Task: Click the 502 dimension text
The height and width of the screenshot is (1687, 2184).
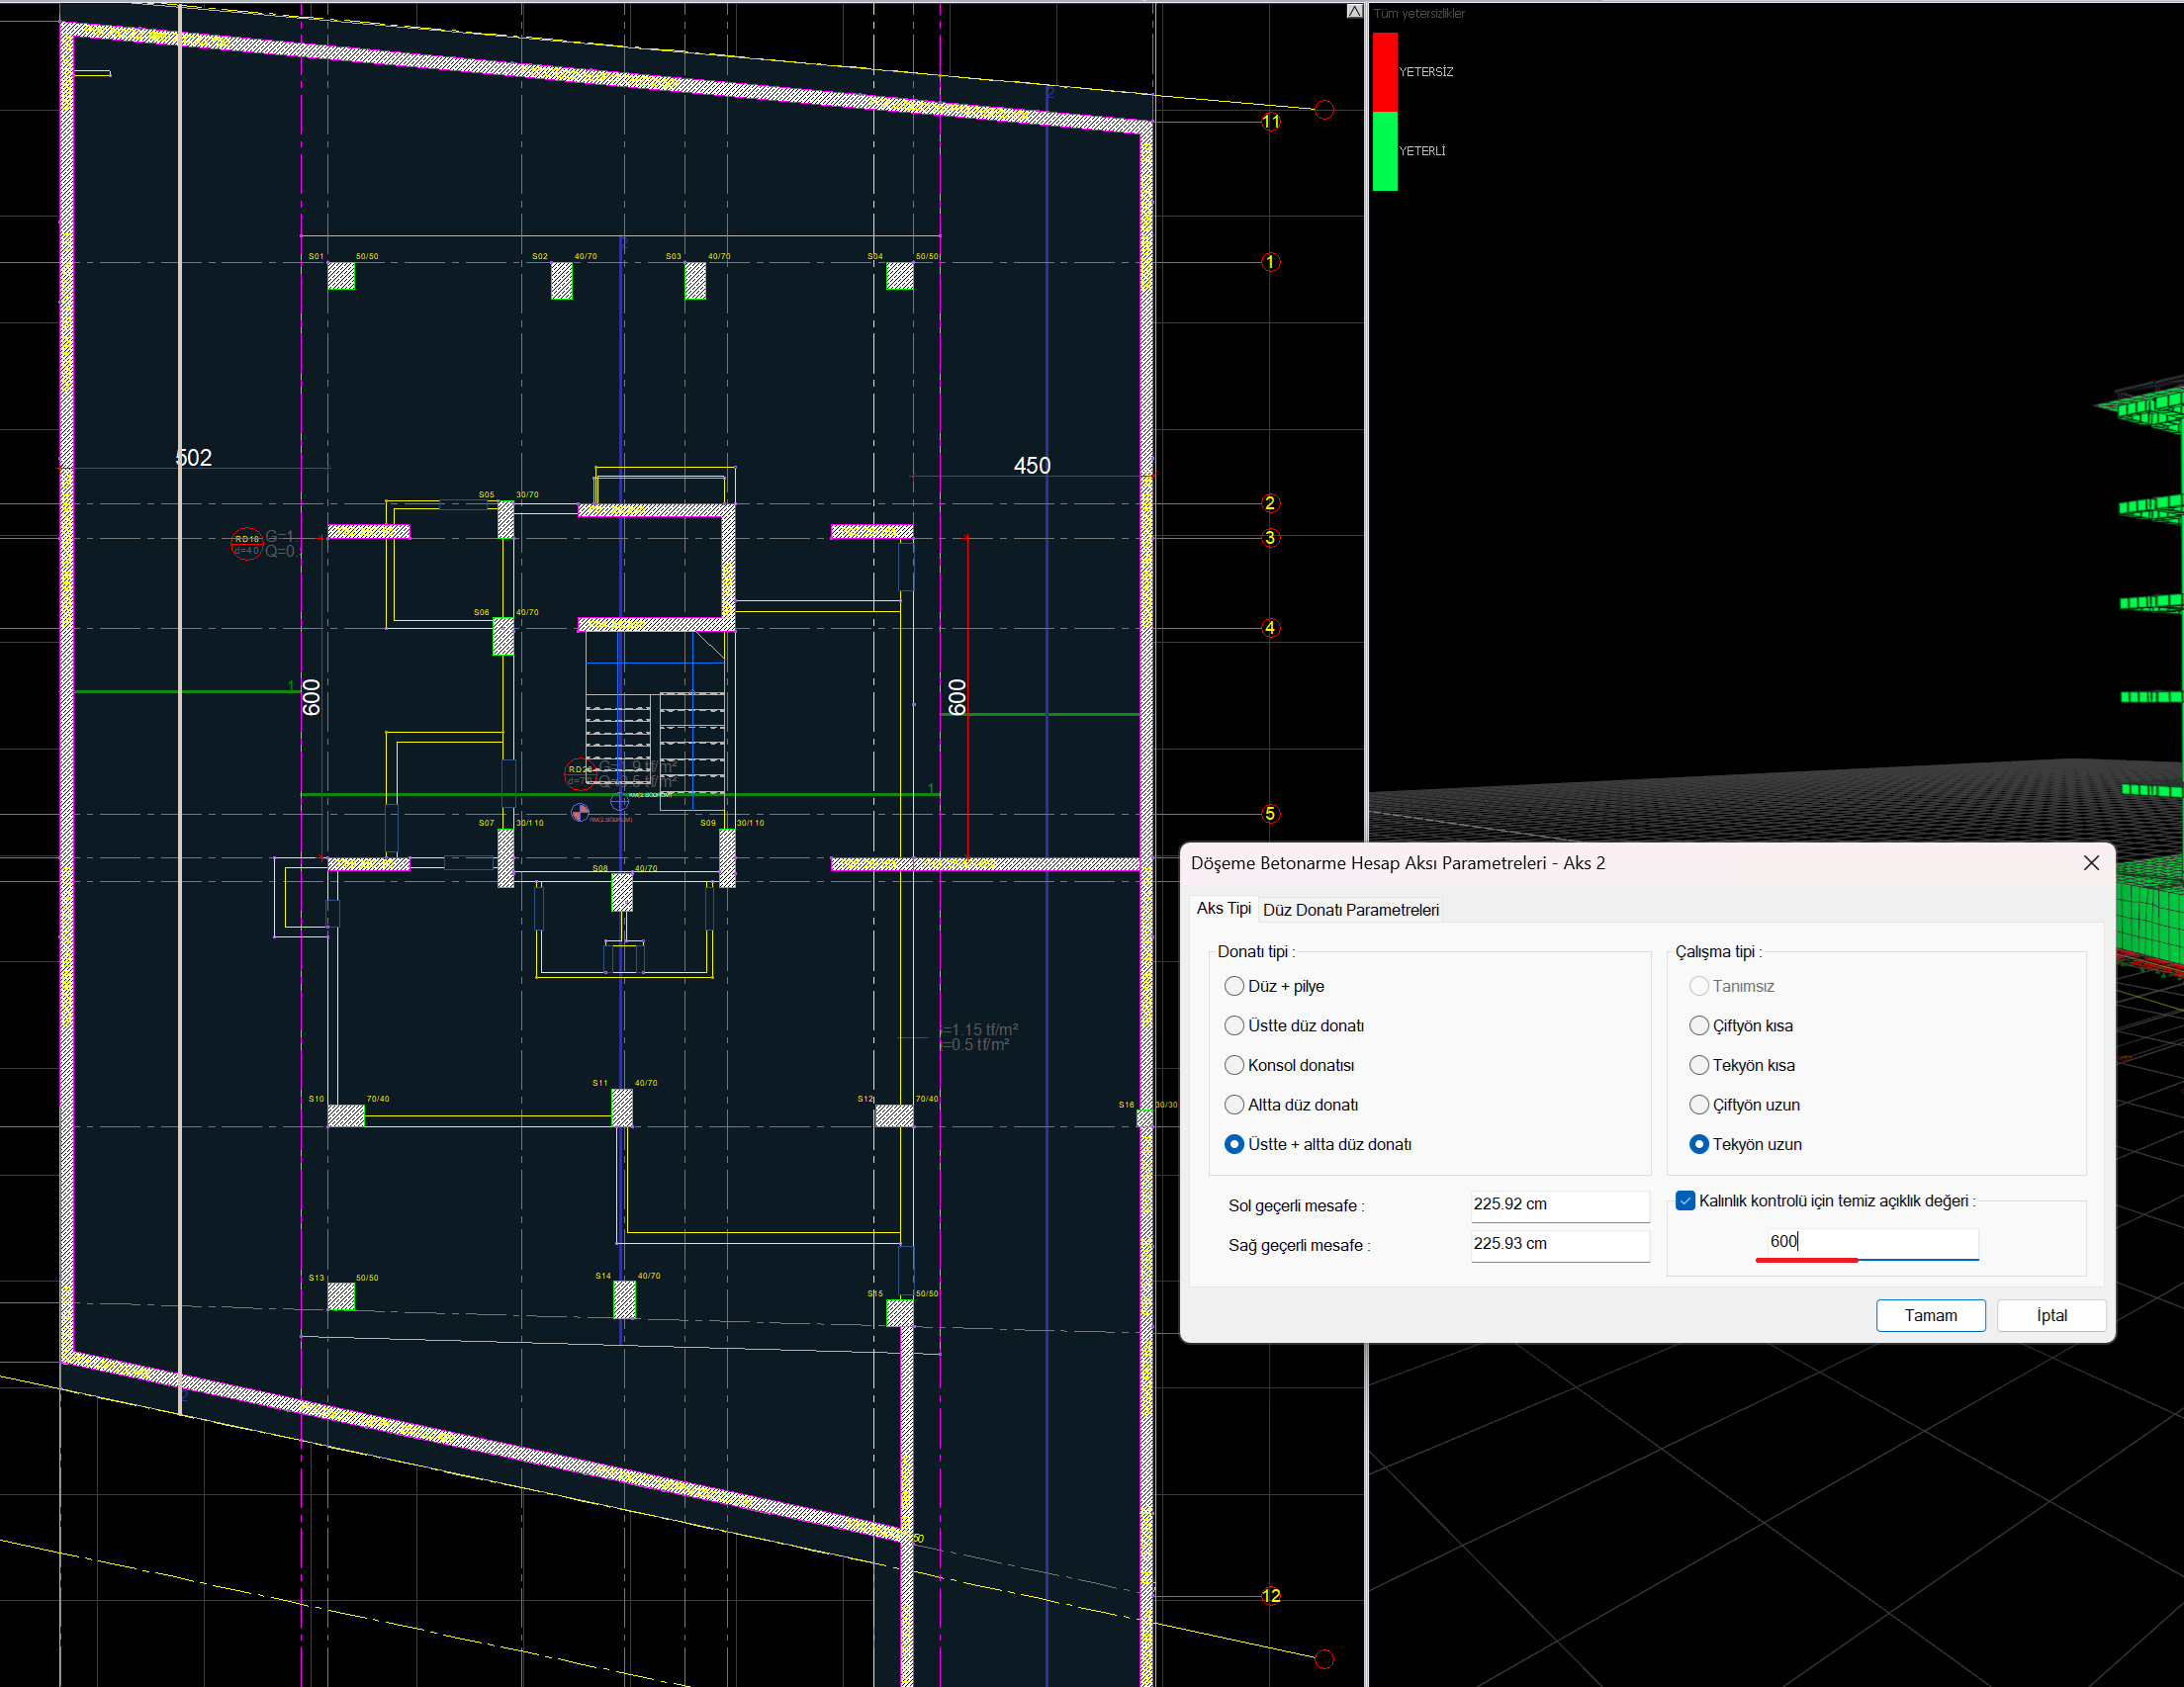Action: 193,458
